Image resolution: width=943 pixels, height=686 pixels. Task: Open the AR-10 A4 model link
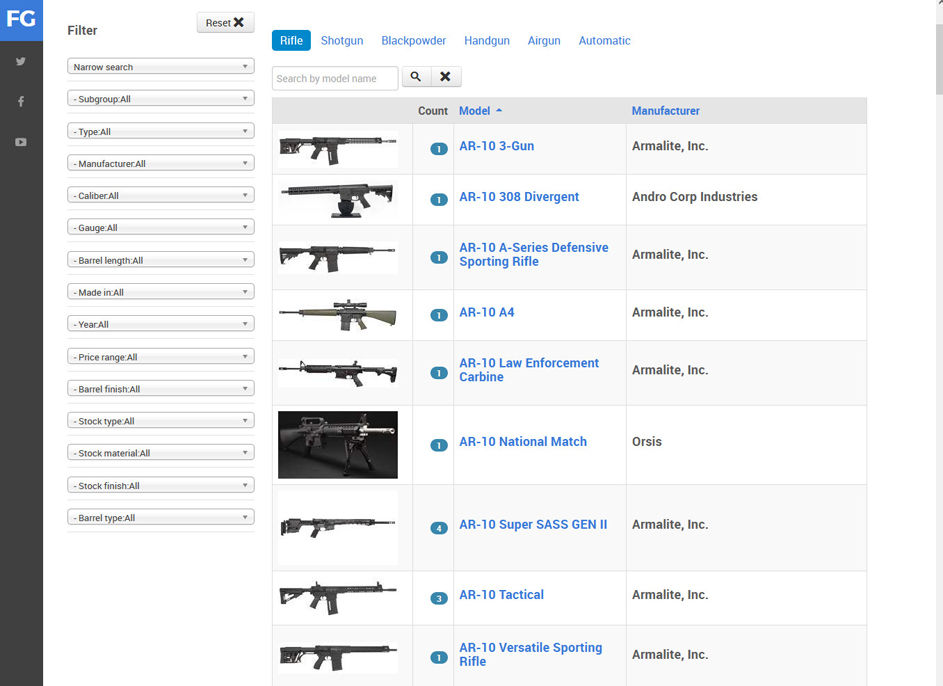[487, 312]
